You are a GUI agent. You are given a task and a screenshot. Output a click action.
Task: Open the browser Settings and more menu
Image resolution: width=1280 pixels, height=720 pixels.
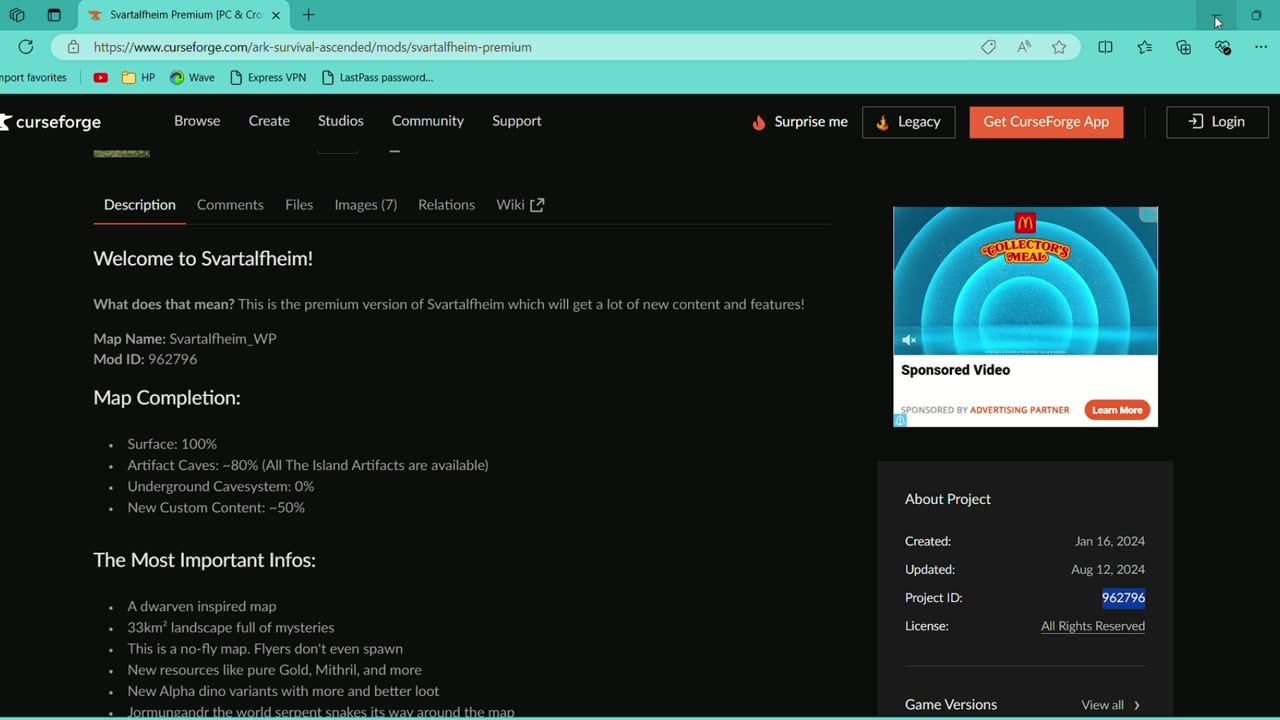click(x=1260, y=47)
